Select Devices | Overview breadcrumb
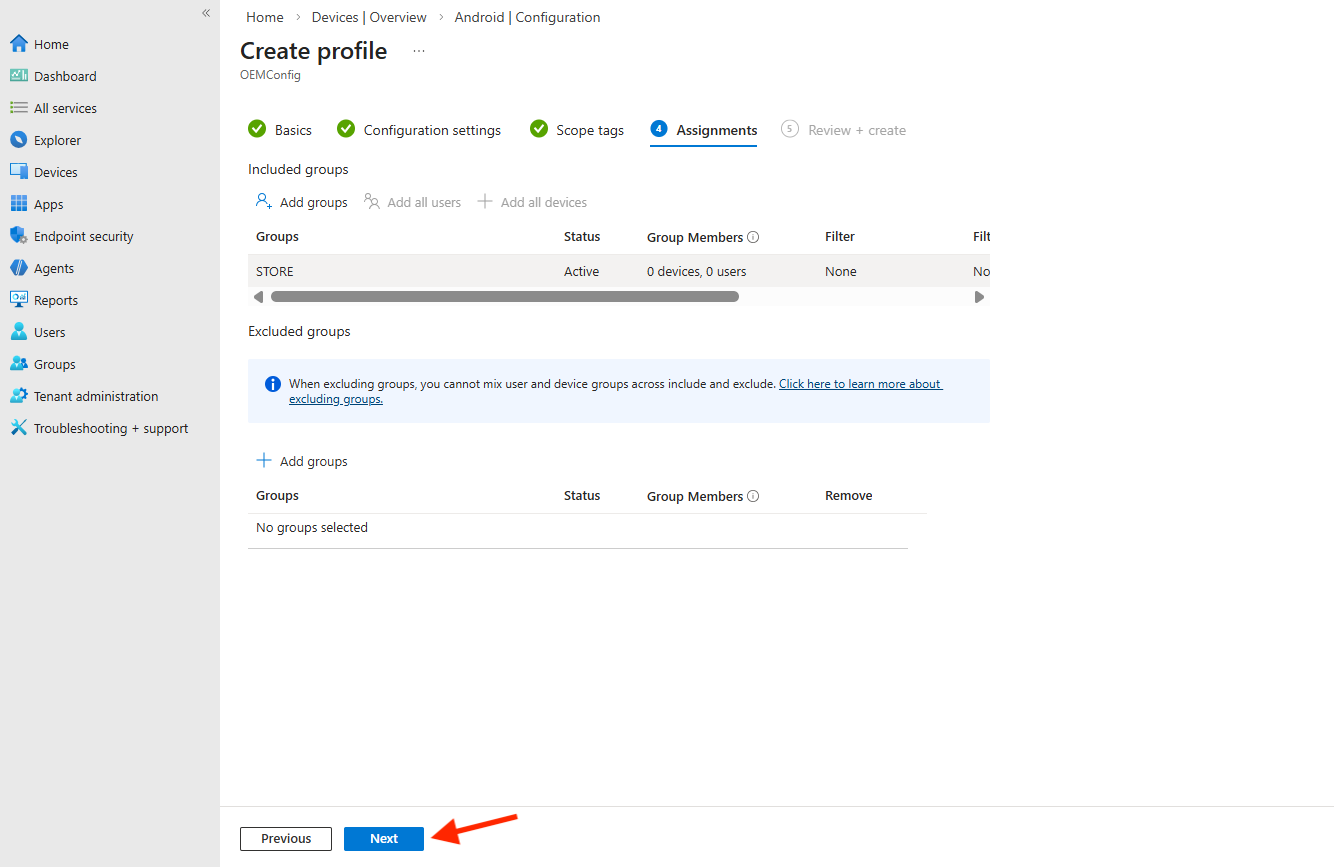 point(369,17)
